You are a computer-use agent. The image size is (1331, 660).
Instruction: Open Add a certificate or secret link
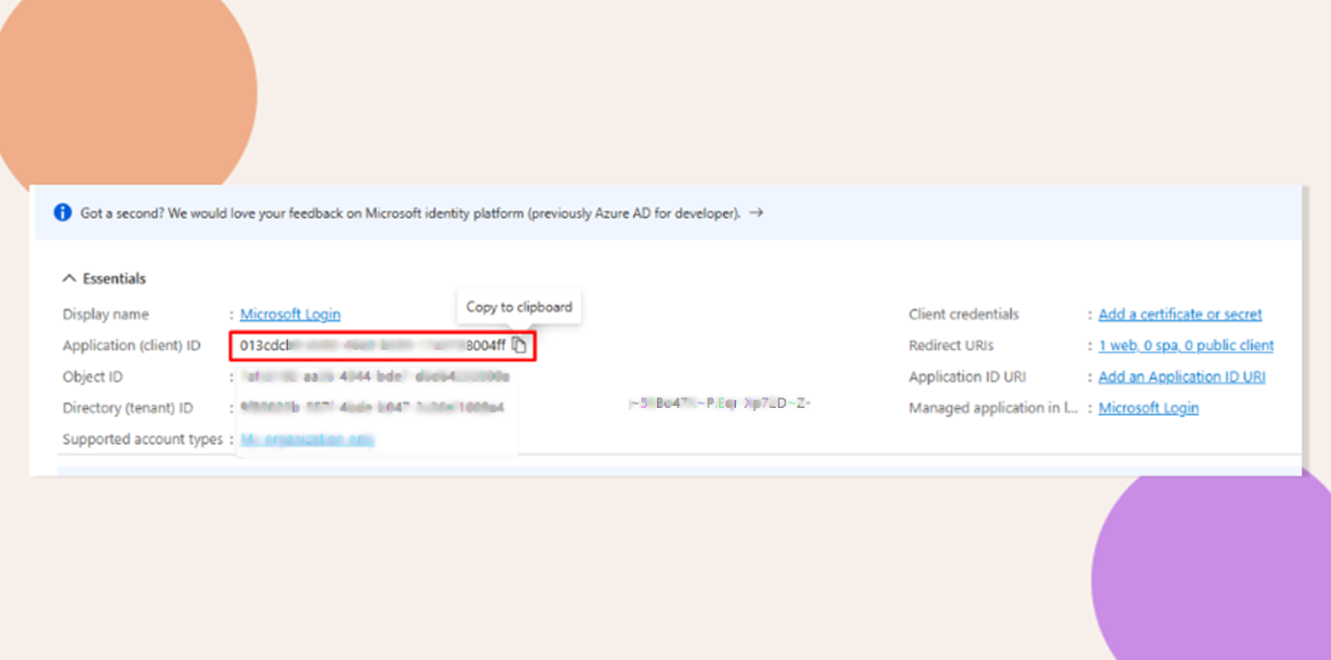[x=1180, y=314]
